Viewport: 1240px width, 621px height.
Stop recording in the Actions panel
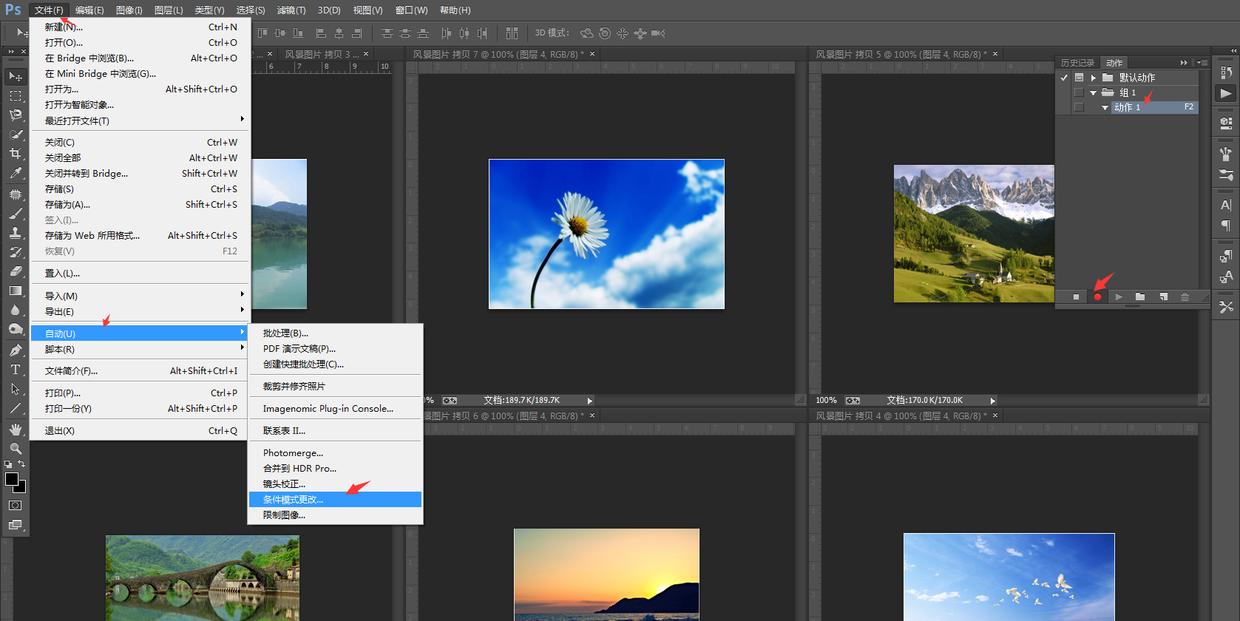(x=1076, y=297)
